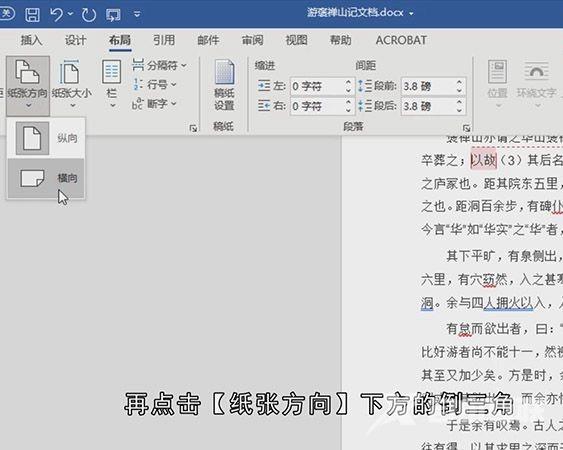
Task: Click the 稿纸设置 manuscript paper icon
Action: tap(224, 85)
